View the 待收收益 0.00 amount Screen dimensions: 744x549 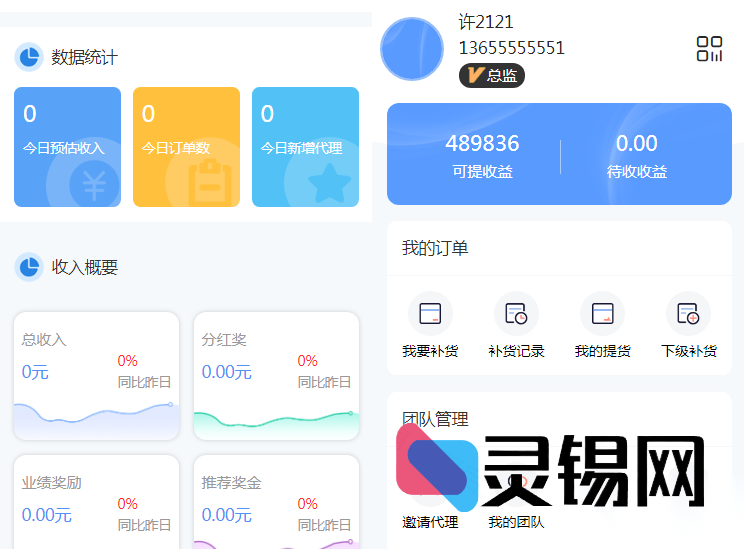click(x=636, y=155)
